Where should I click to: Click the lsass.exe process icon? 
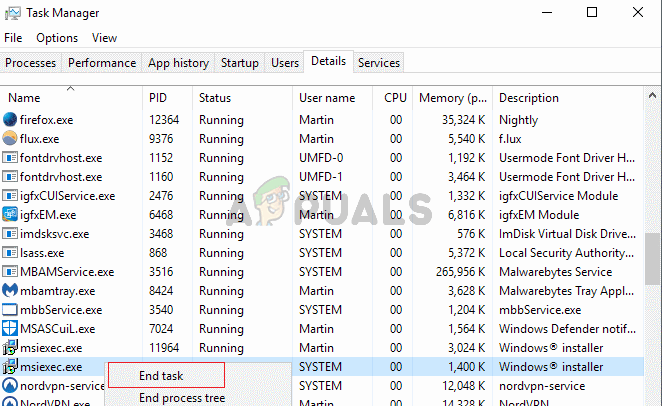click(10, 252)
